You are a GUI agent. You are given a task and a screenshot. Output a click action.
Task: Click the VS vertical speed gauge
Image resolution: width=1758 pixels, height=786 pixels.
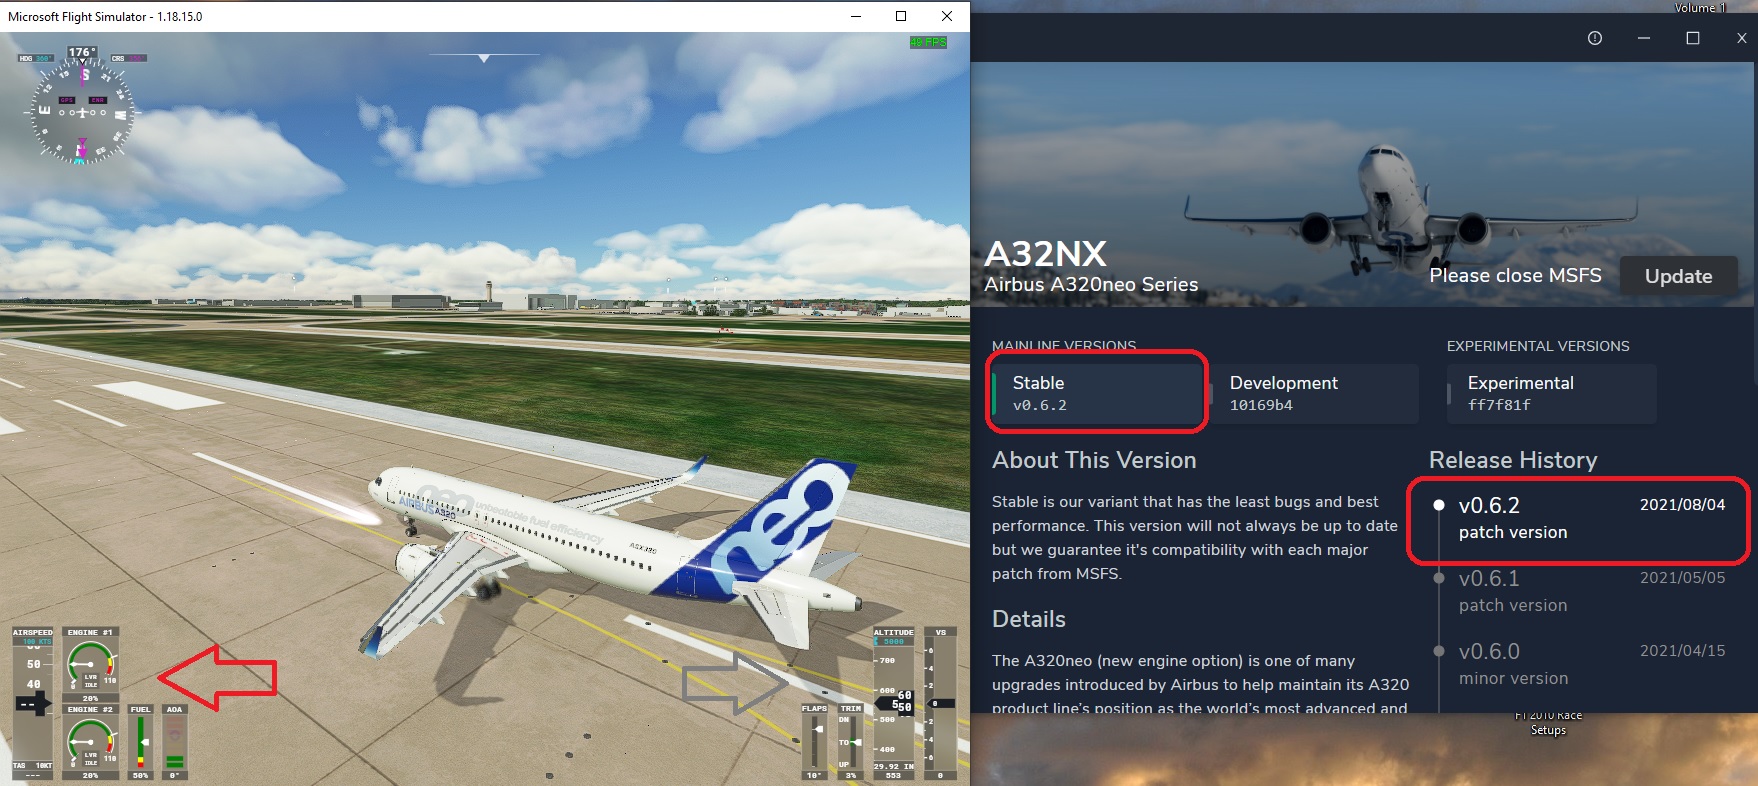click(x=940, y=704)
